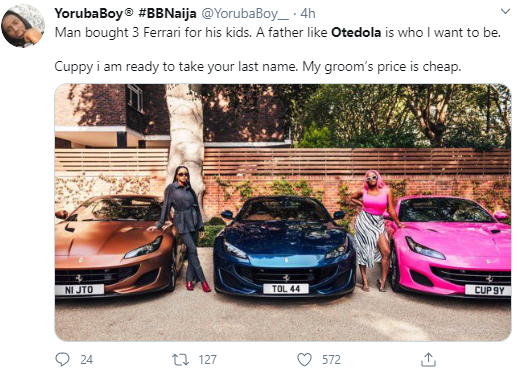This screenshot has height=370, width=519.
Task: Click the pink Ferrari with CUP9Y plate
Action: [451, 245]
